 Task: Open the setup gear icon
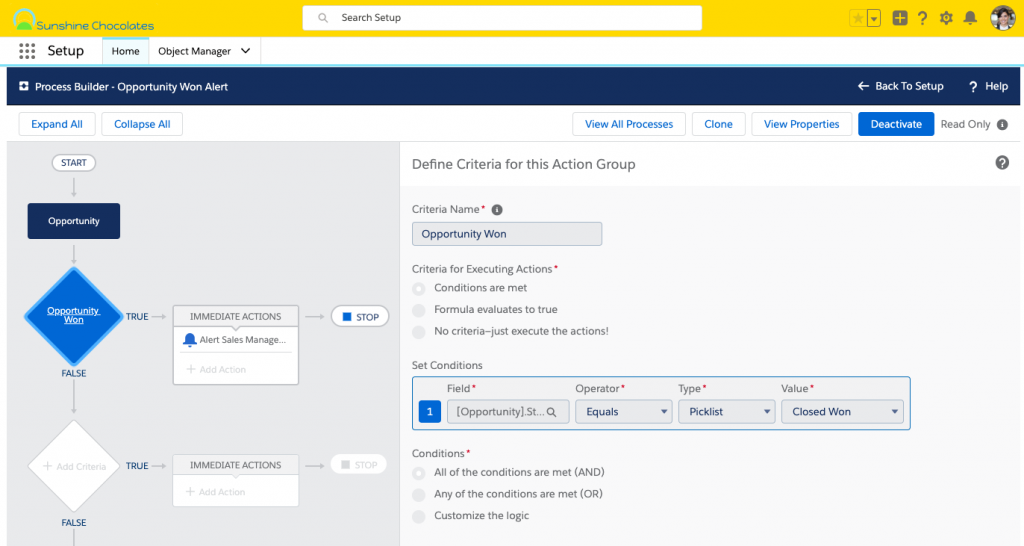(x=946, y=18)
